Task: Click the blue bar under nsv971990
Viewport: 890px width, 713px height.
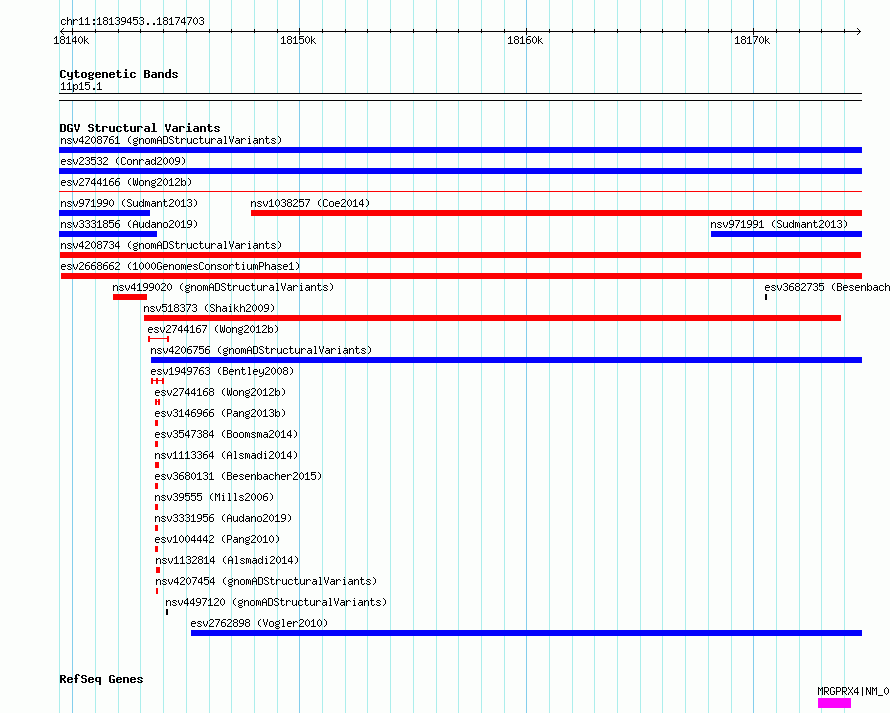Action: point(104,213)
